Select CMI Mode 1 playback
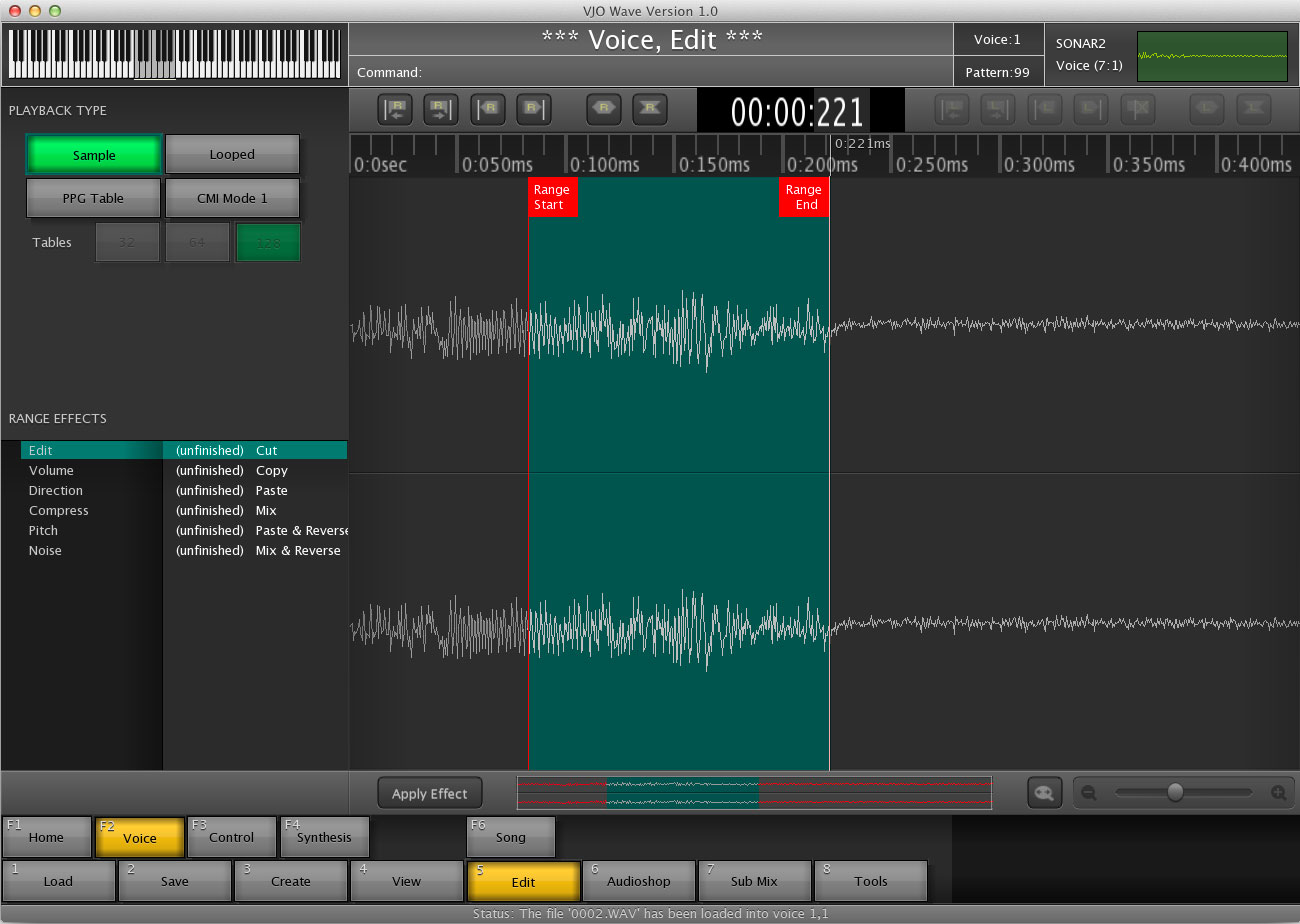The height and width of the screenshot is (924, 1300). 232,198
